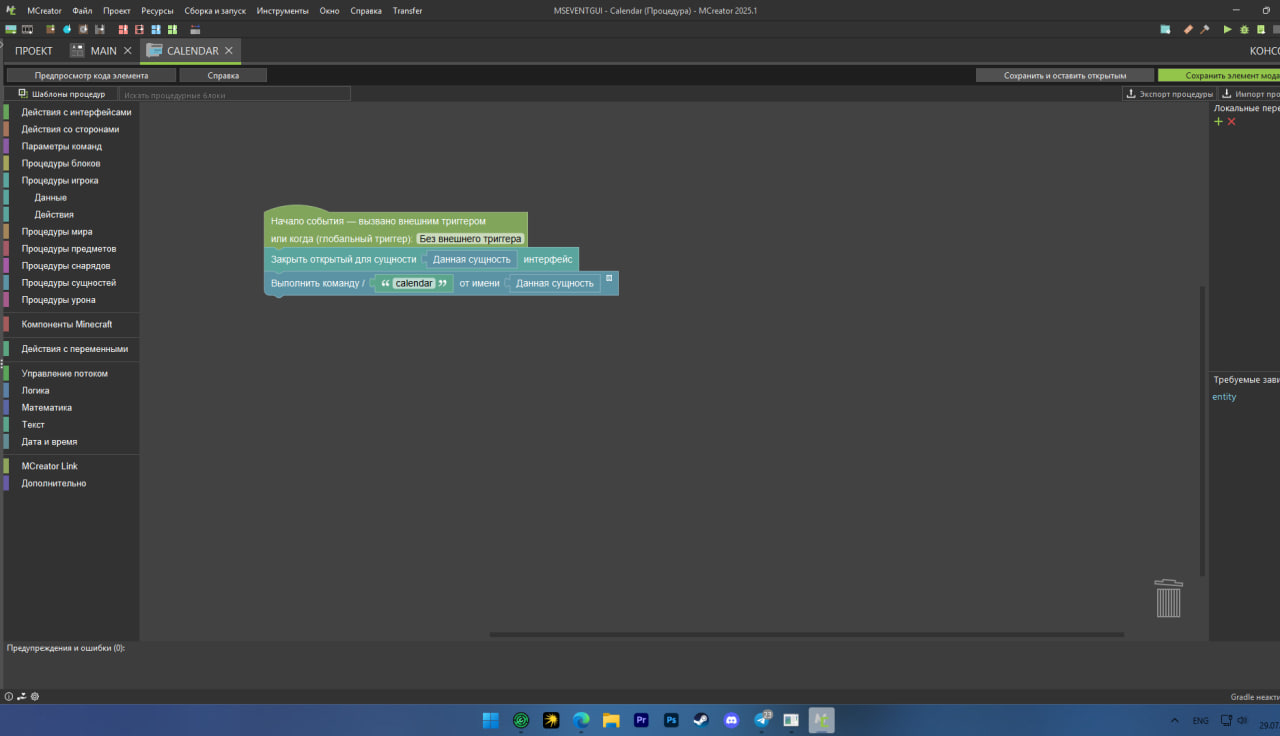Screen dimensions: 1280x736
Task: Click the green Сохранить элемент мода button
Action: coord(1219,75)
